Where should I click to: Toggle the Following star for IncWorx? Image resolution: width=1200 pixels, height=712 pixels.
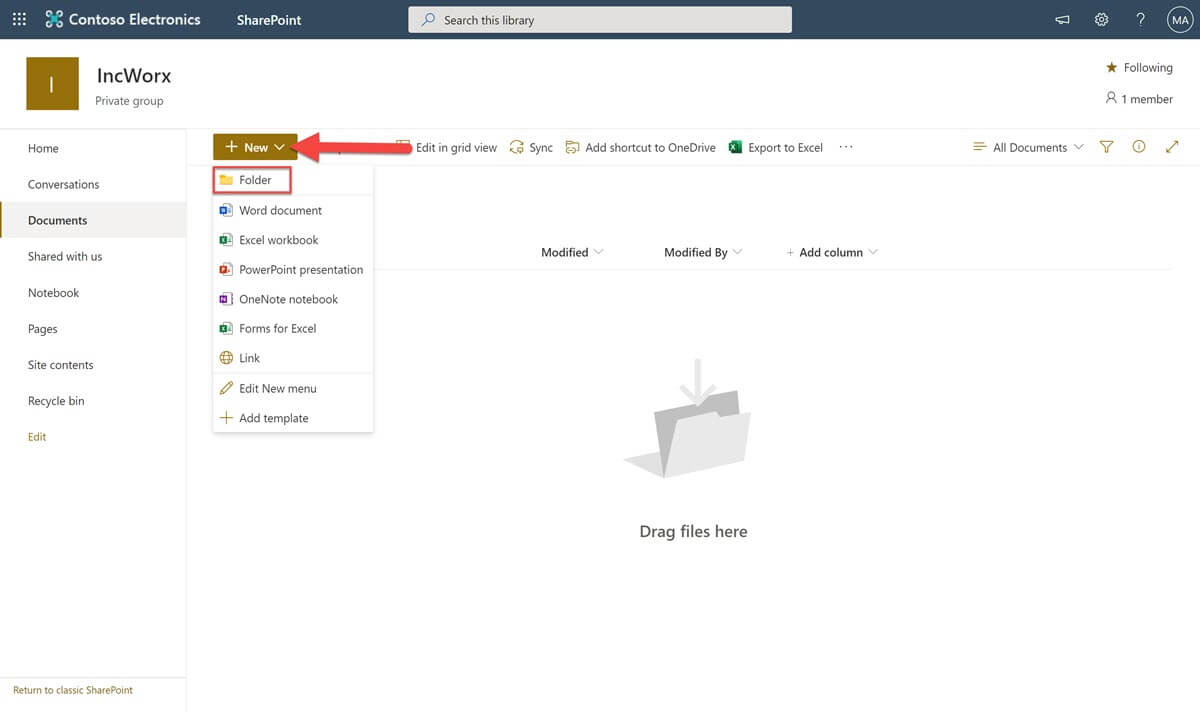point(1112,67)
